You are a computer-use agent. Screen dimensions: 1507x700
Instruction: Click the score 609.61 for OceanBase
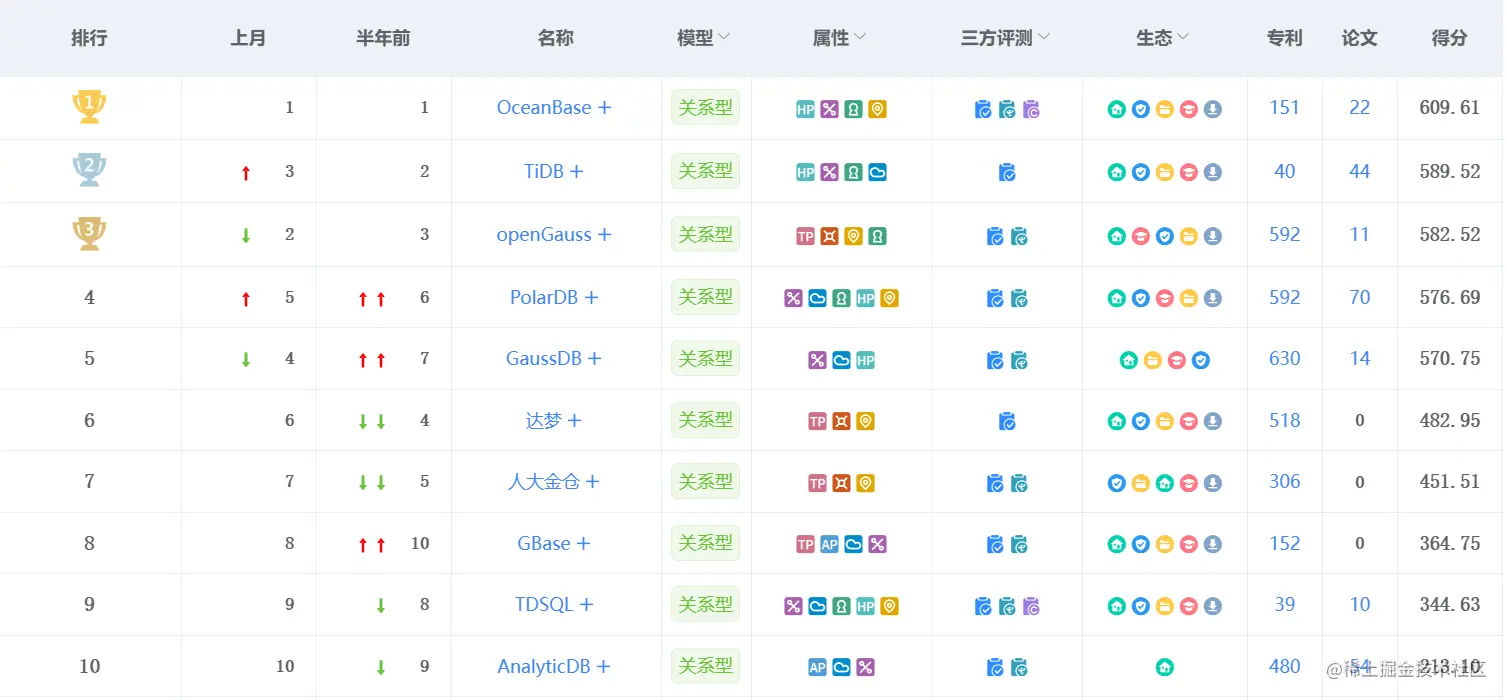1449,108
